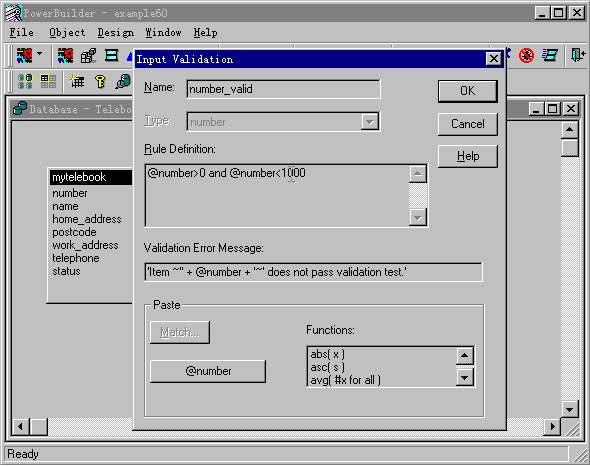Open the Object menu
This screenshot has width=590, height=466.
click(x=67, y=33)
